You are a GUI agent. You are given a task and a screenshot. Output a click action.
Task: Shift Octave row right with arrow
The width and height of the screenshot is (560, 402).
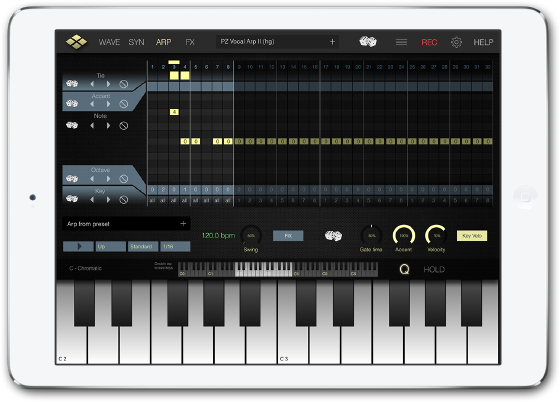point(108,179)
